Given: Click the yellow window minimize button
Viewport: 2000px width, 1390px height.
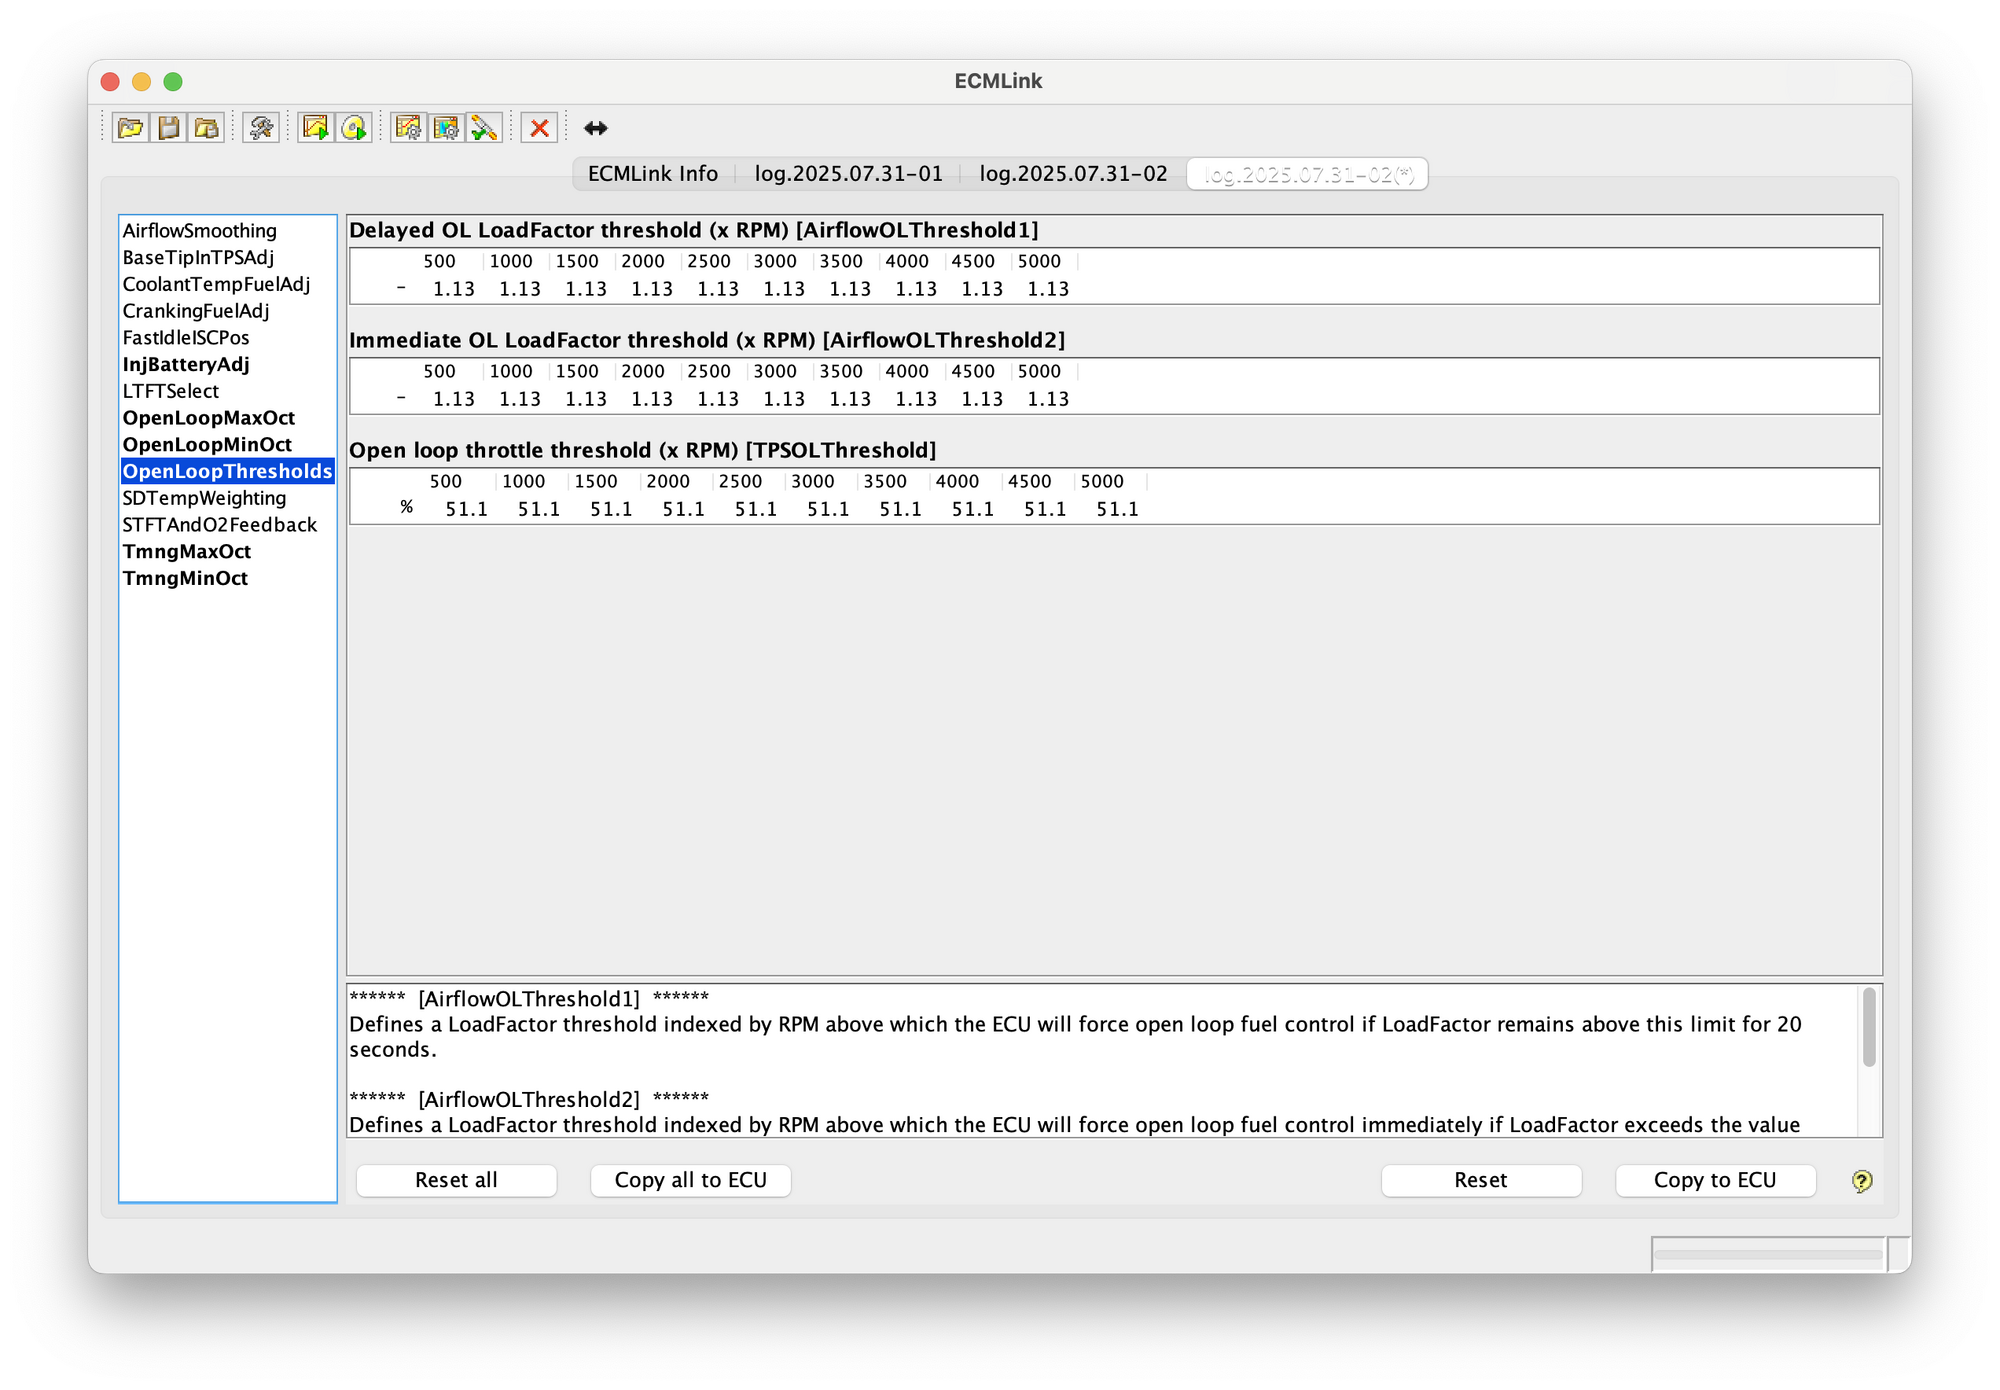Looking at the screenshot, I should point(142,82).
